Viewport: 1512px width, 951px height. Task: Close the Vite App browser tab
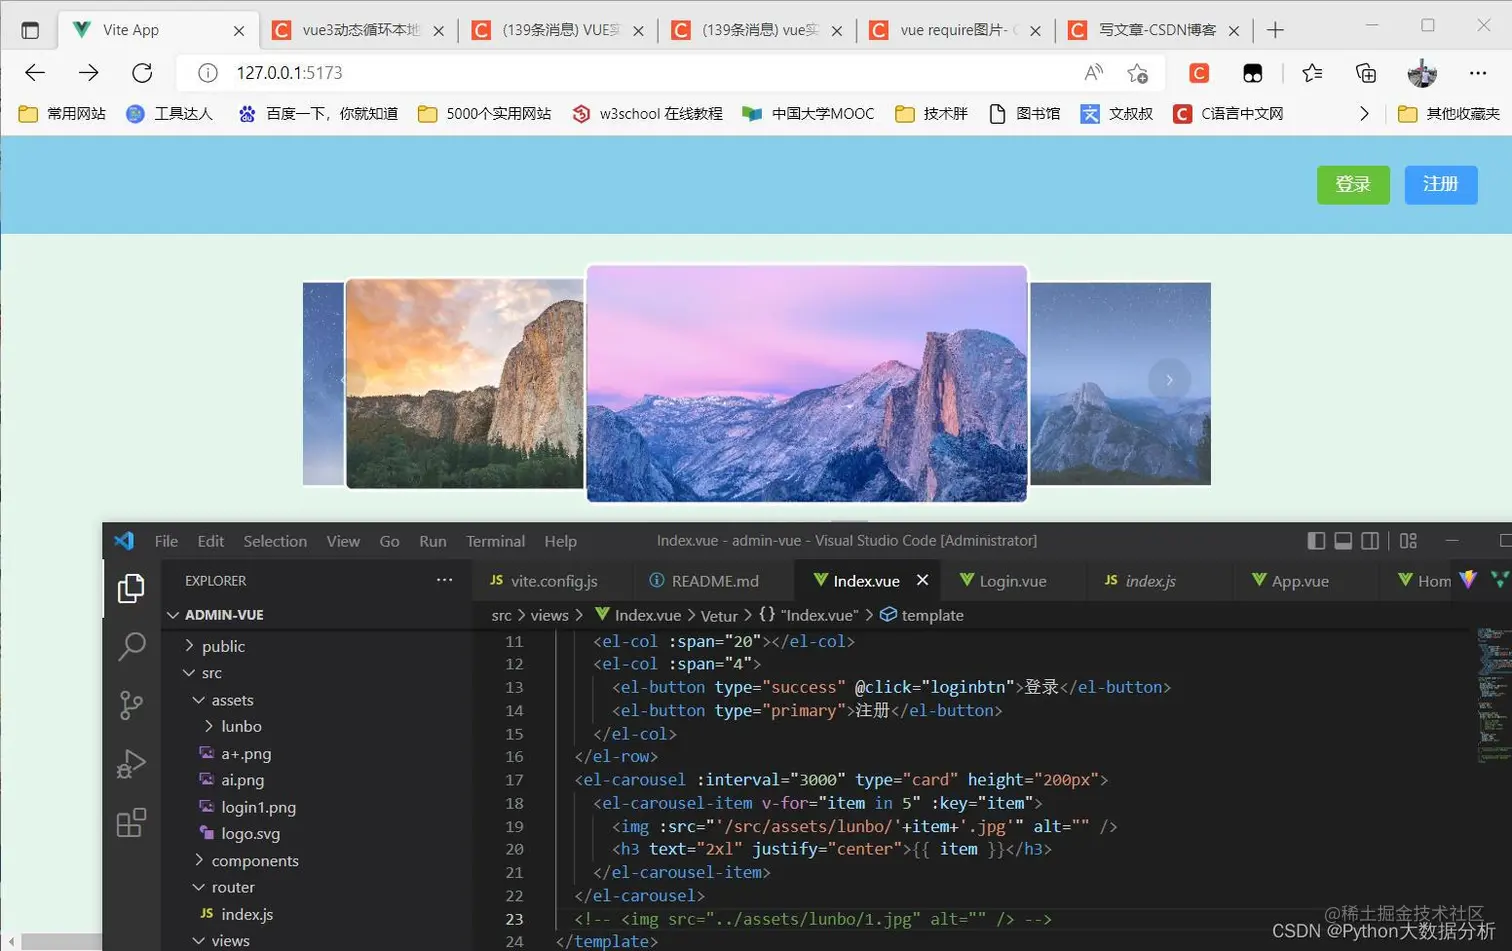pyautogui.click(x=239, y=31)
